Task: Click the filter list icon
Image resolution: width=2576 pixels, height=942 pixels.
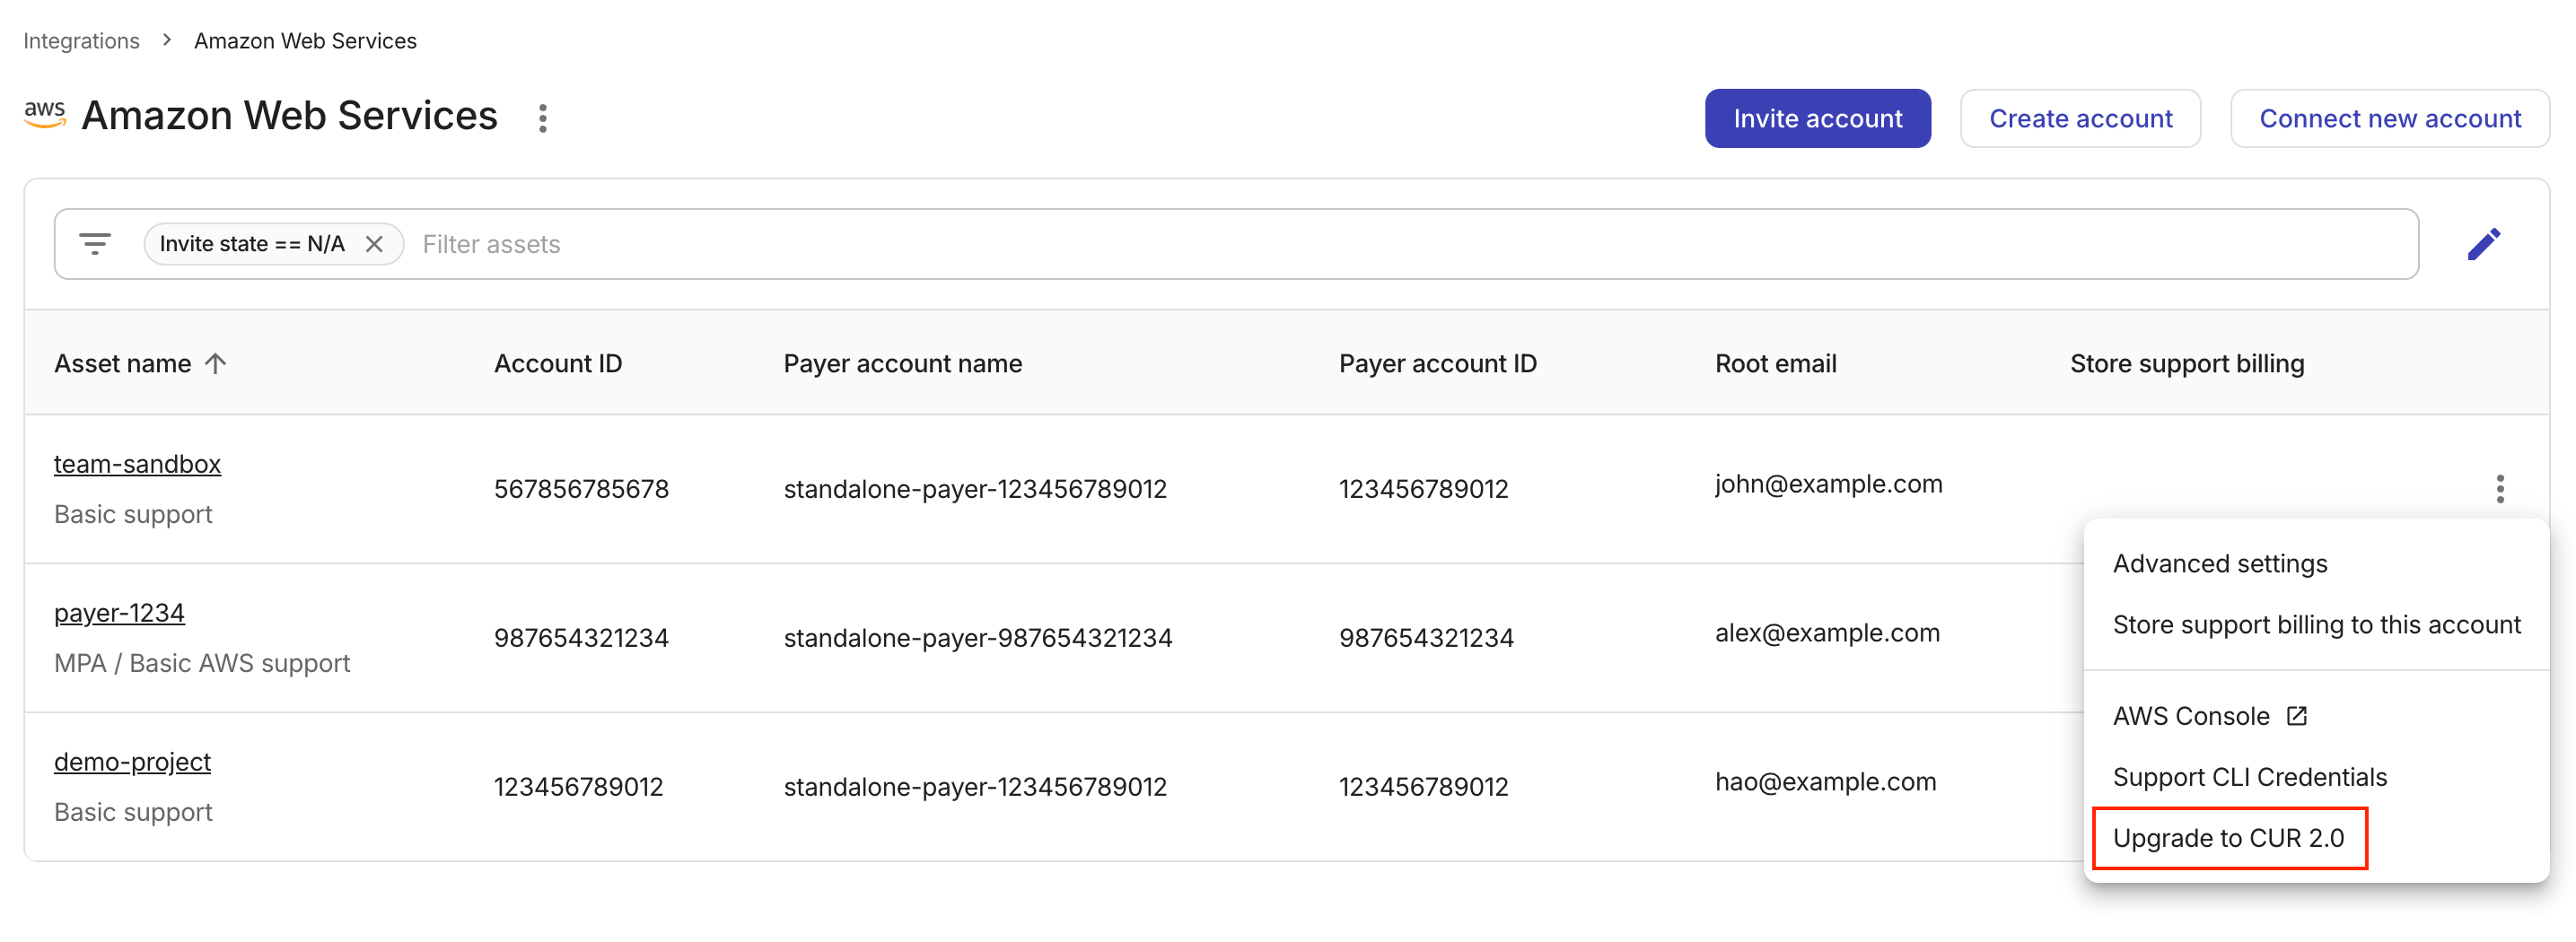Action: [x=95, y=244]
